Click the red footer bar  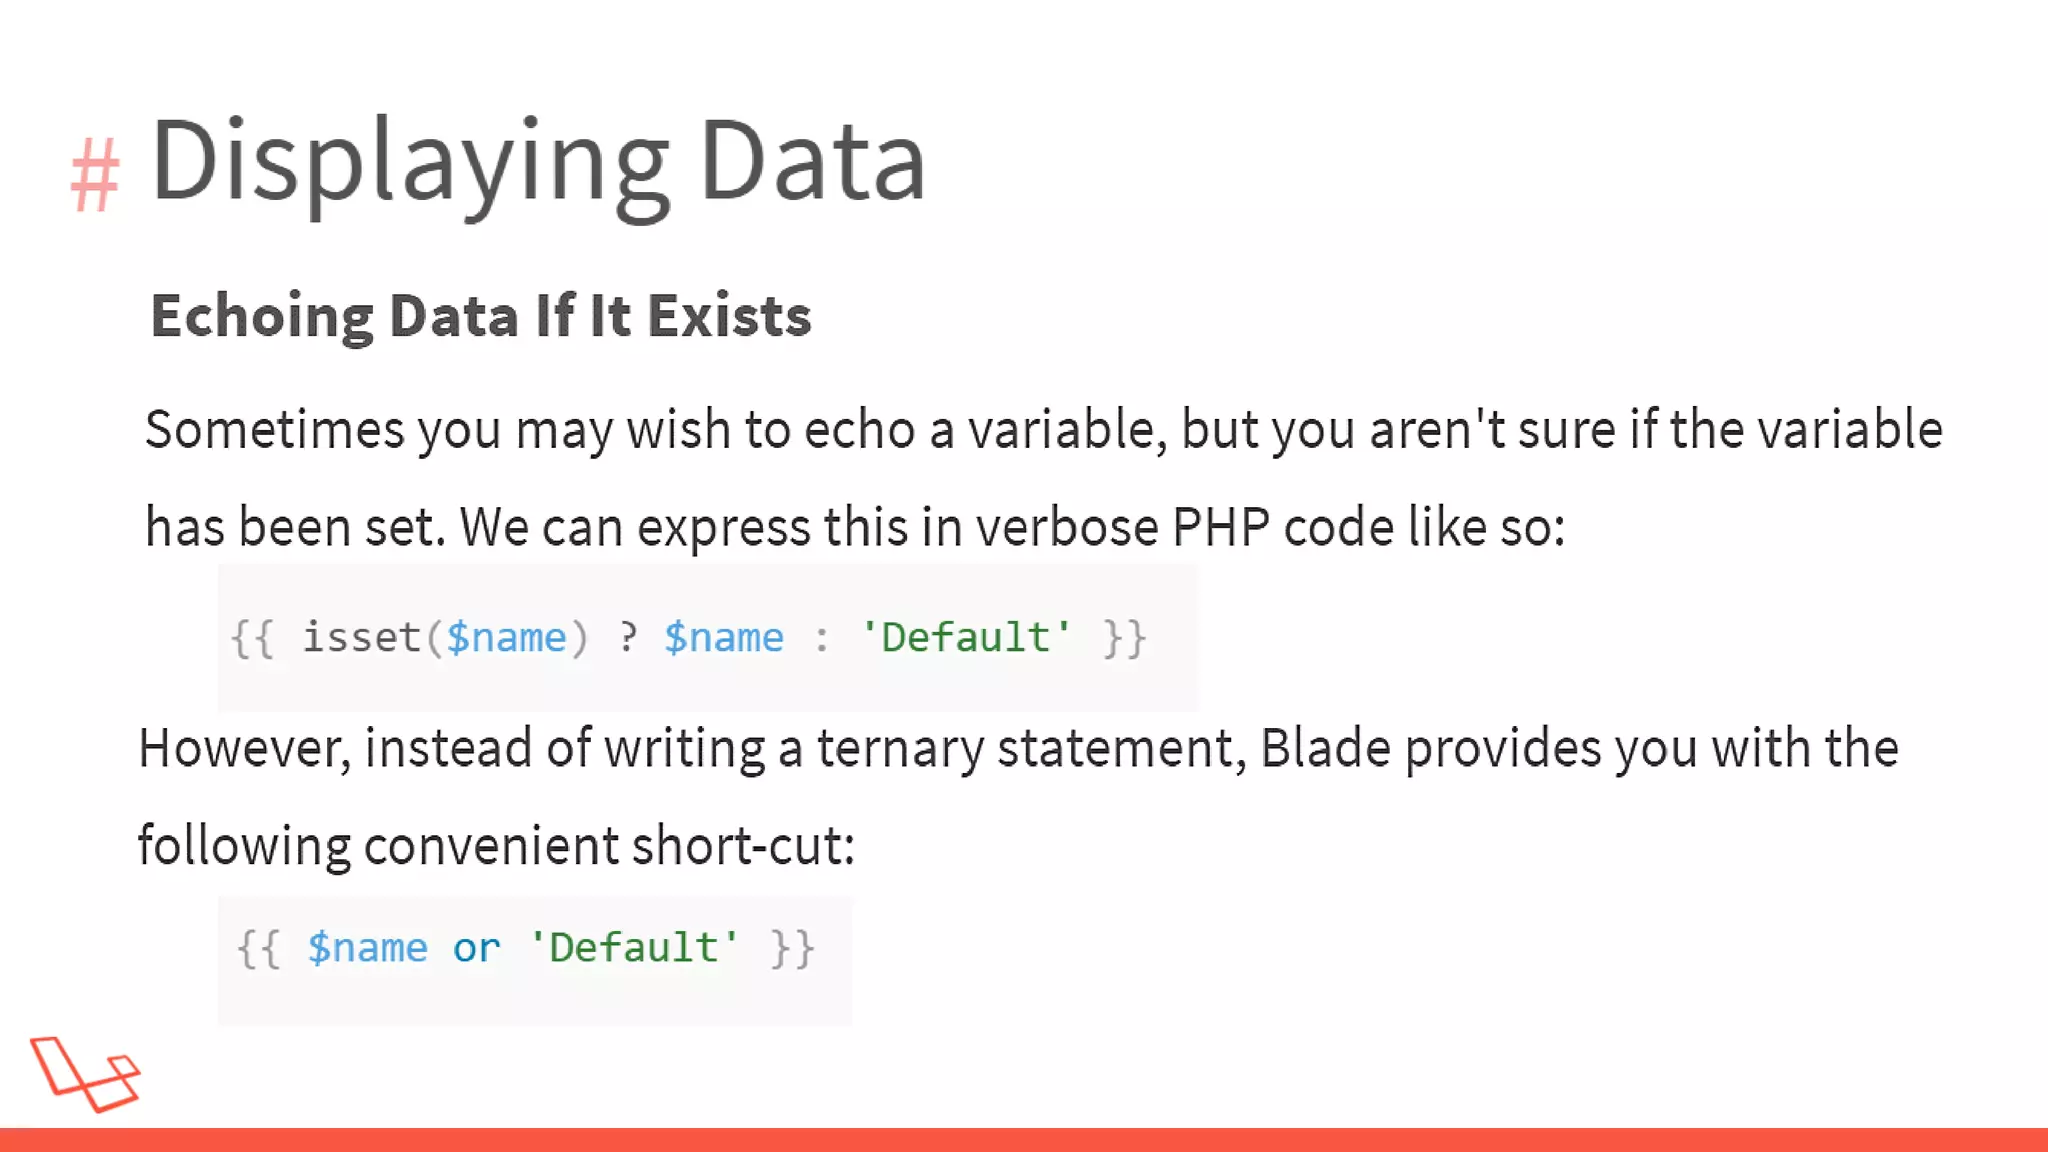pos(1024,1140)
